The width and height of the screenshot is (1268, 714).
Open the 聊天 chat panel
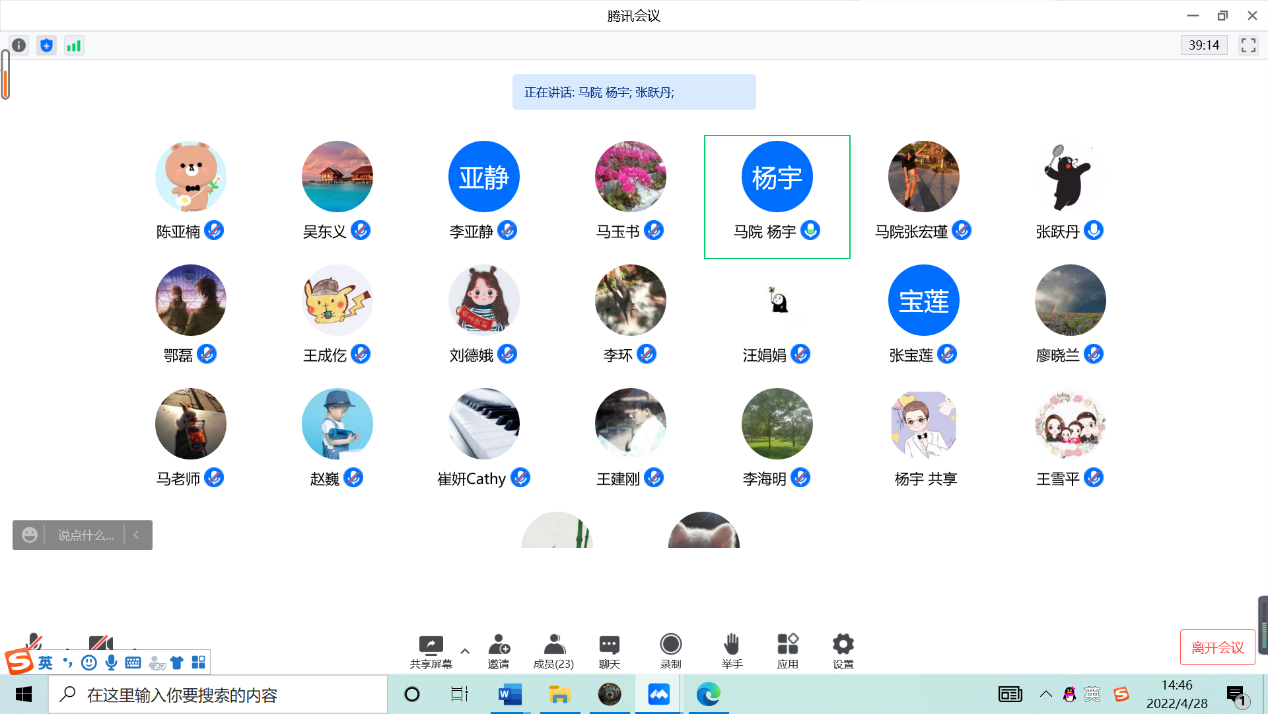coord(609,644)
